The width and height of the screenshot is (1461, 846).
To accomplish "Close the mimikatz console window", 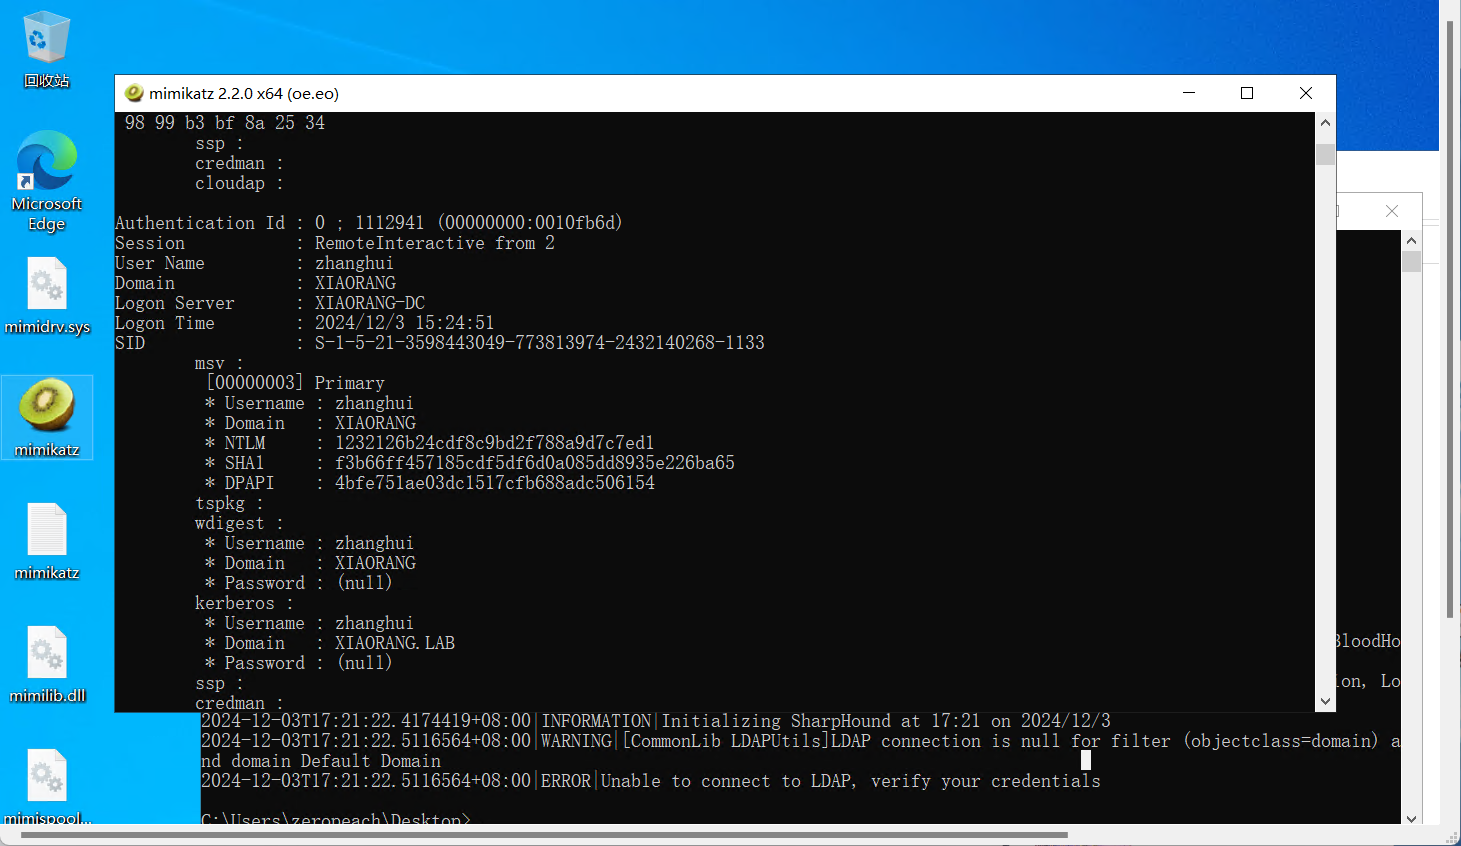I will [1306, 93].
